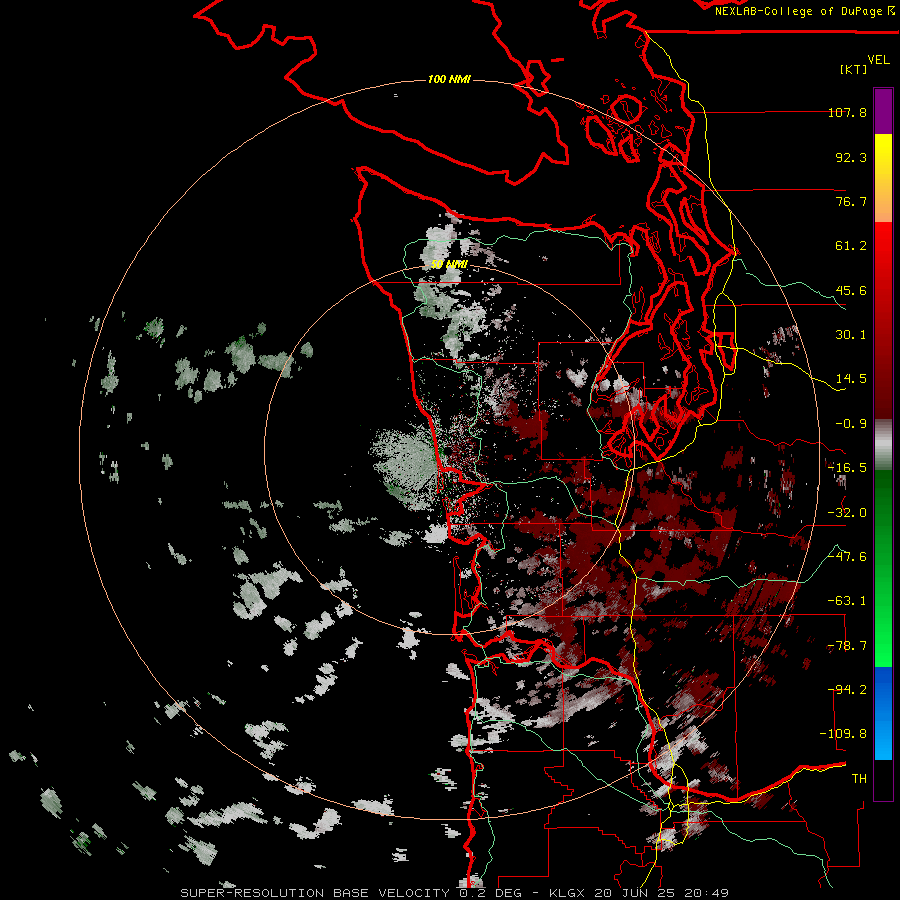Select the 61.2 scale value
Viewport: 900px width, 900px height.
click(851, 246)
